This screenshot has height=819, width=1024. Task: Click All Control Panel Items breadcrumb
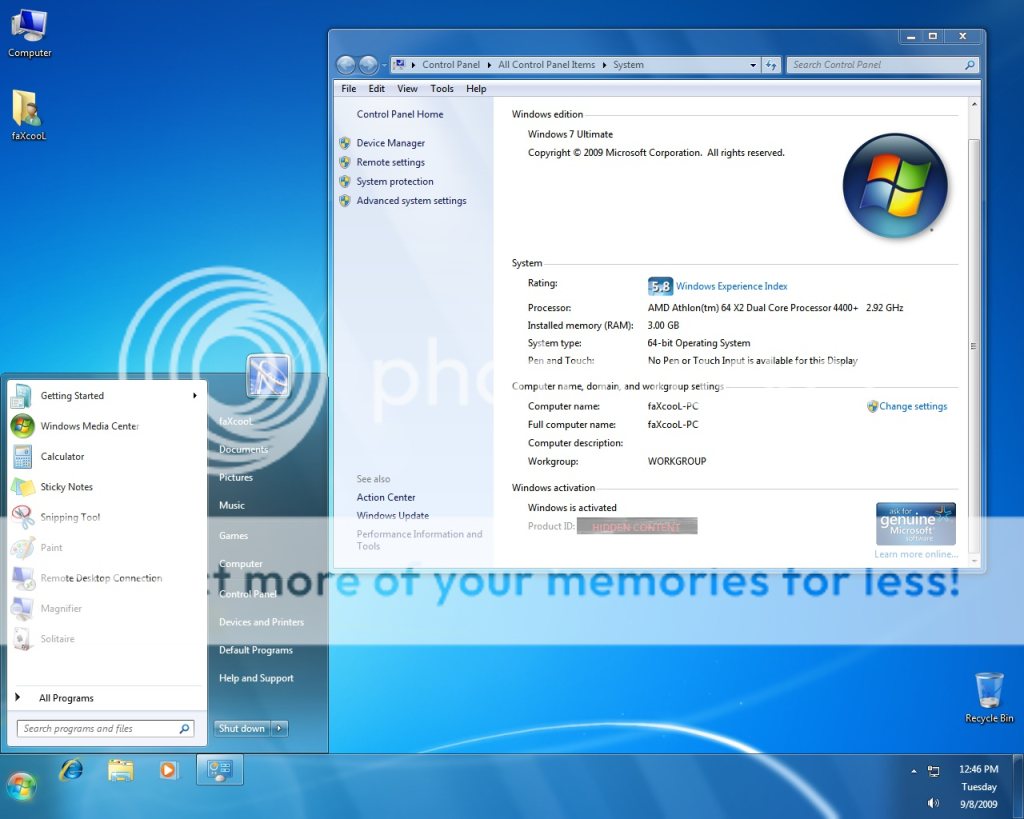coord(547,65)
